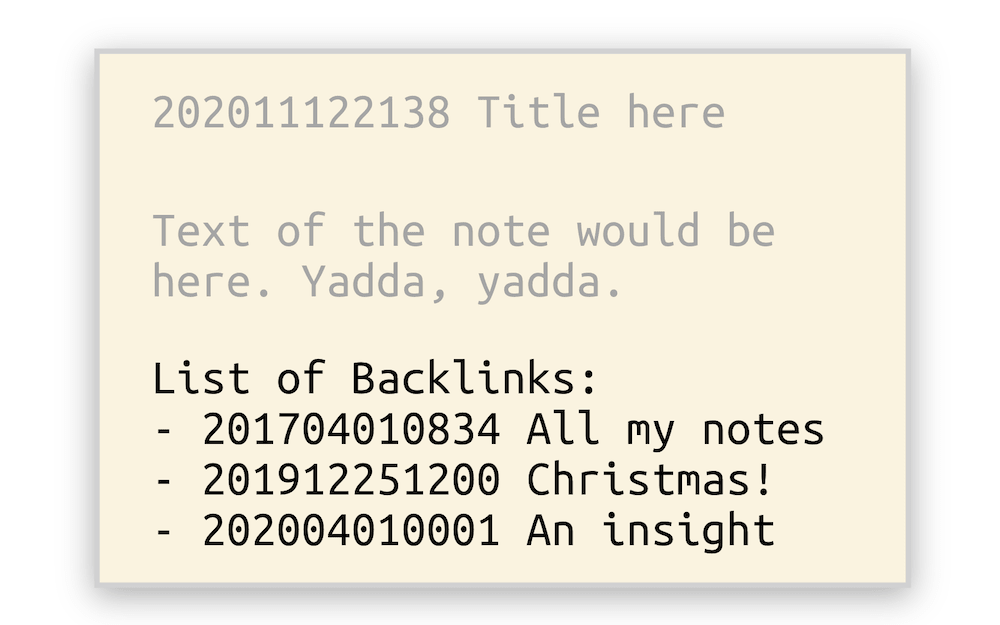
Task: Click the word "would" in body text
Action: coord(638,230)
